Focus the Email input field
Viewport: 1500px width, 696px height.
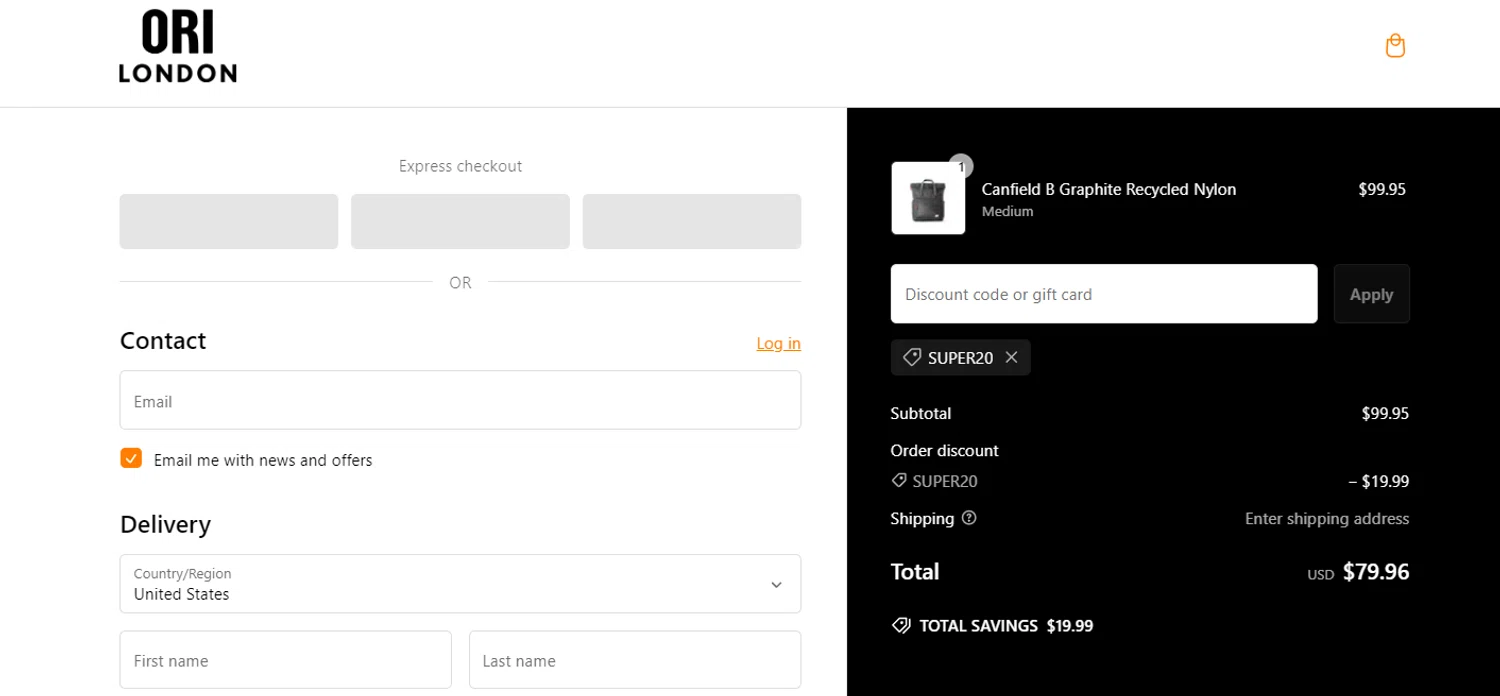tap(460, 400)
